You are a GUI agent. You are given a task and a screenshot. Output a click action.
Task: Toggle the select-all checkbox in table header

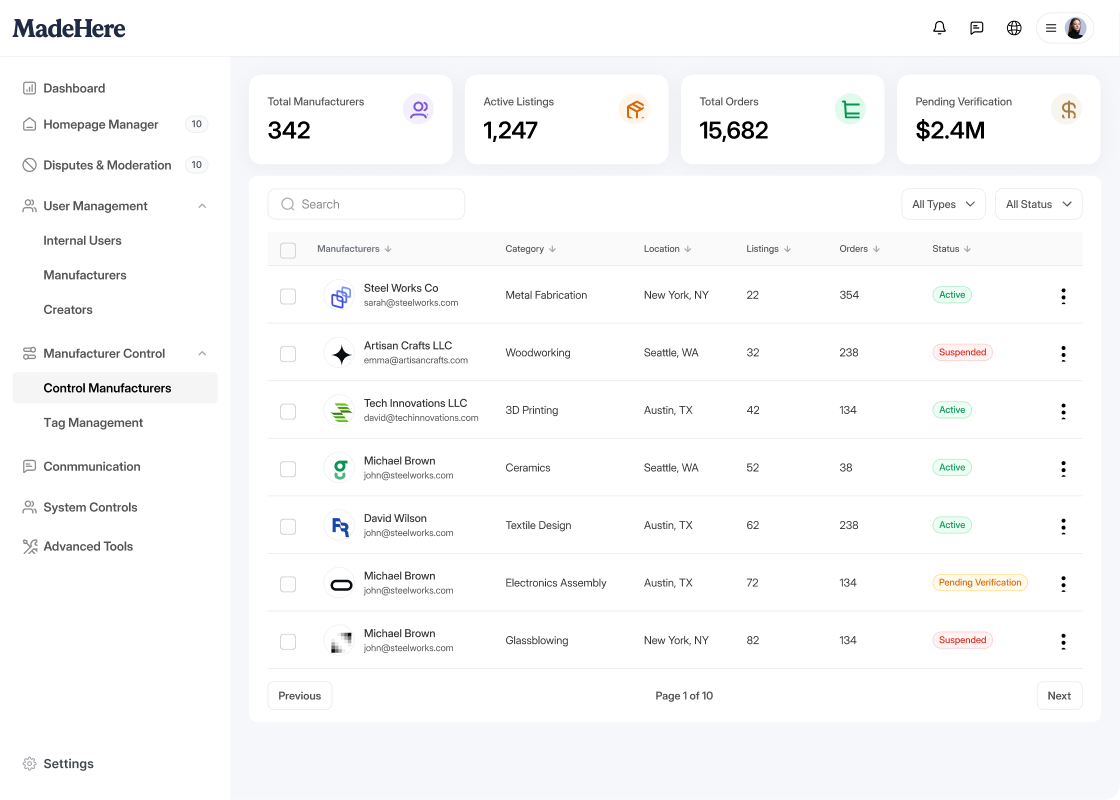pos(288,250)
